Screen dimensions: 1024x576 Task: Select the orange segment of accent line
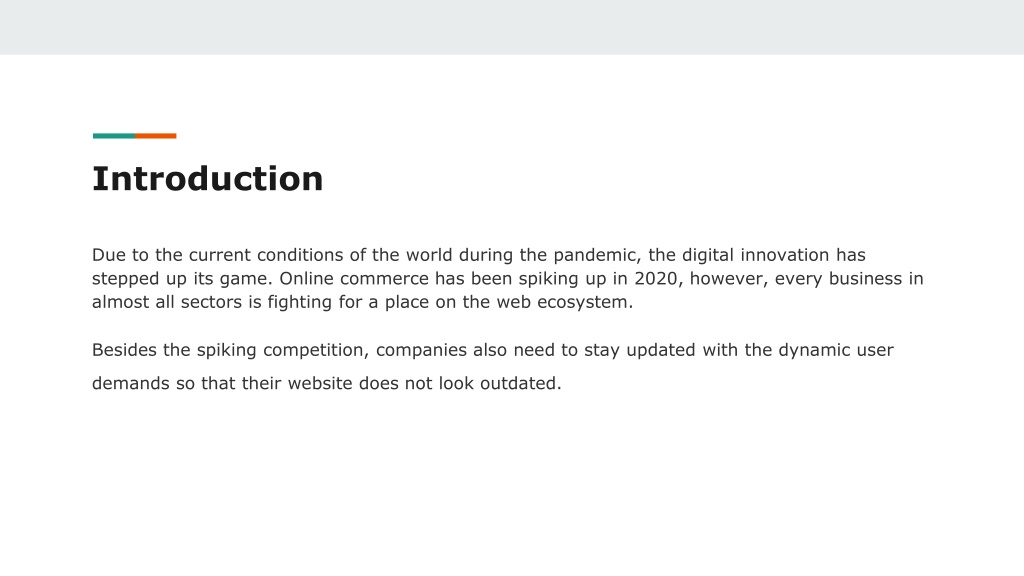point(155,136)
